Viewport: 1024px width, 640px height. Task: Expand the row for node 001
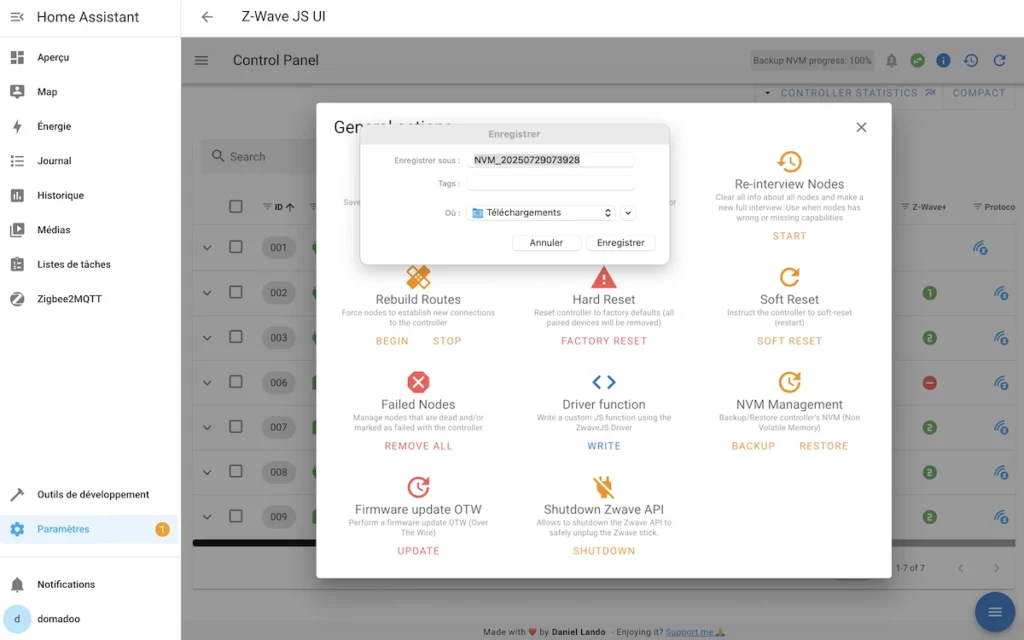pos(207,248)
